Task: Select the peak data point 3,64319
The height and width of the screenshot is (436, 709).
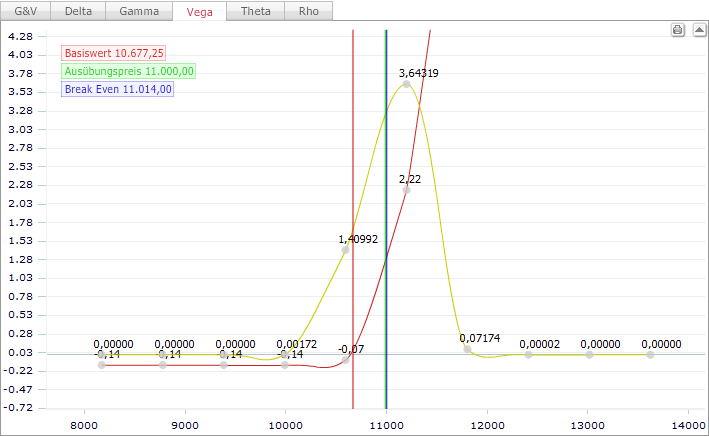Action: (x=406, y=84)
